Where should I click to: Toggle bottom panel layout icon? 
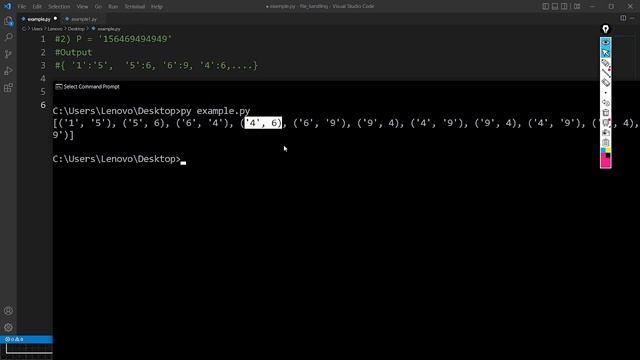(555, 6)
